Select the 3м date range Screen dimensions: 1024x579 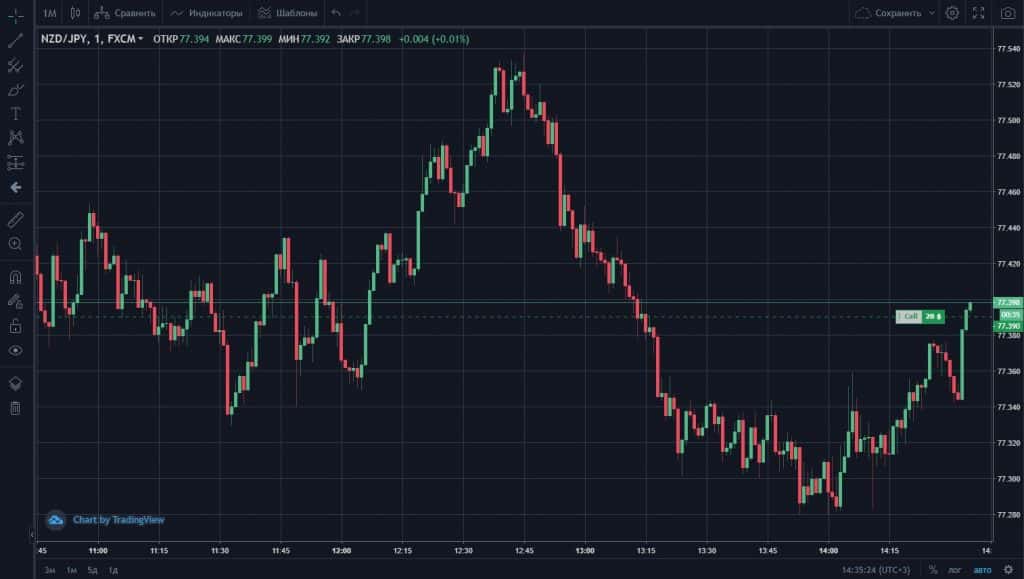click(x=50, y=570)
